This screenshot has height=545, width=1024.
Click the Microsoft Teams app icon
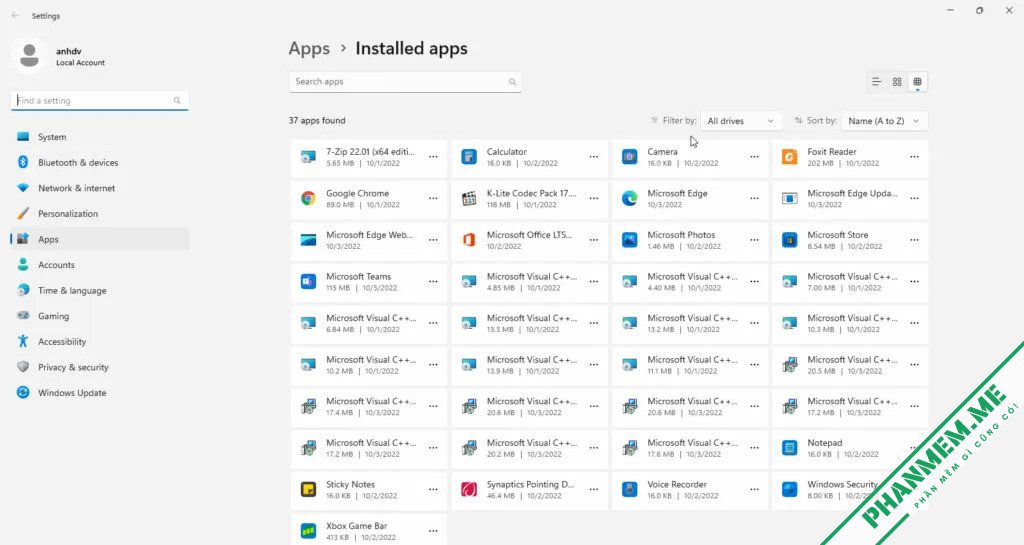coord(308,282)
